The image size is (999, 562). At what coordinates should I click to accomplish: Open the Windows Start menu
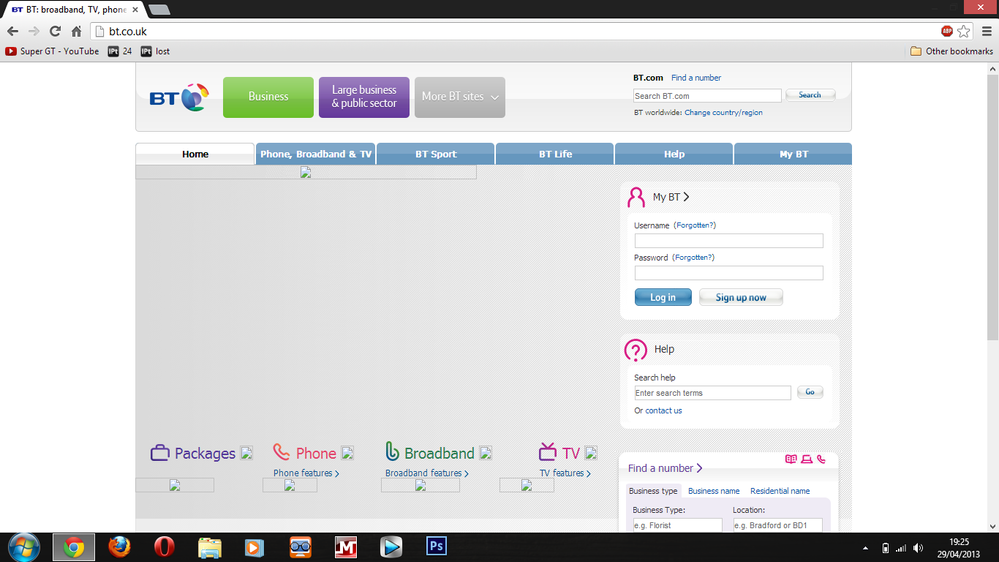tap(24, 547)
